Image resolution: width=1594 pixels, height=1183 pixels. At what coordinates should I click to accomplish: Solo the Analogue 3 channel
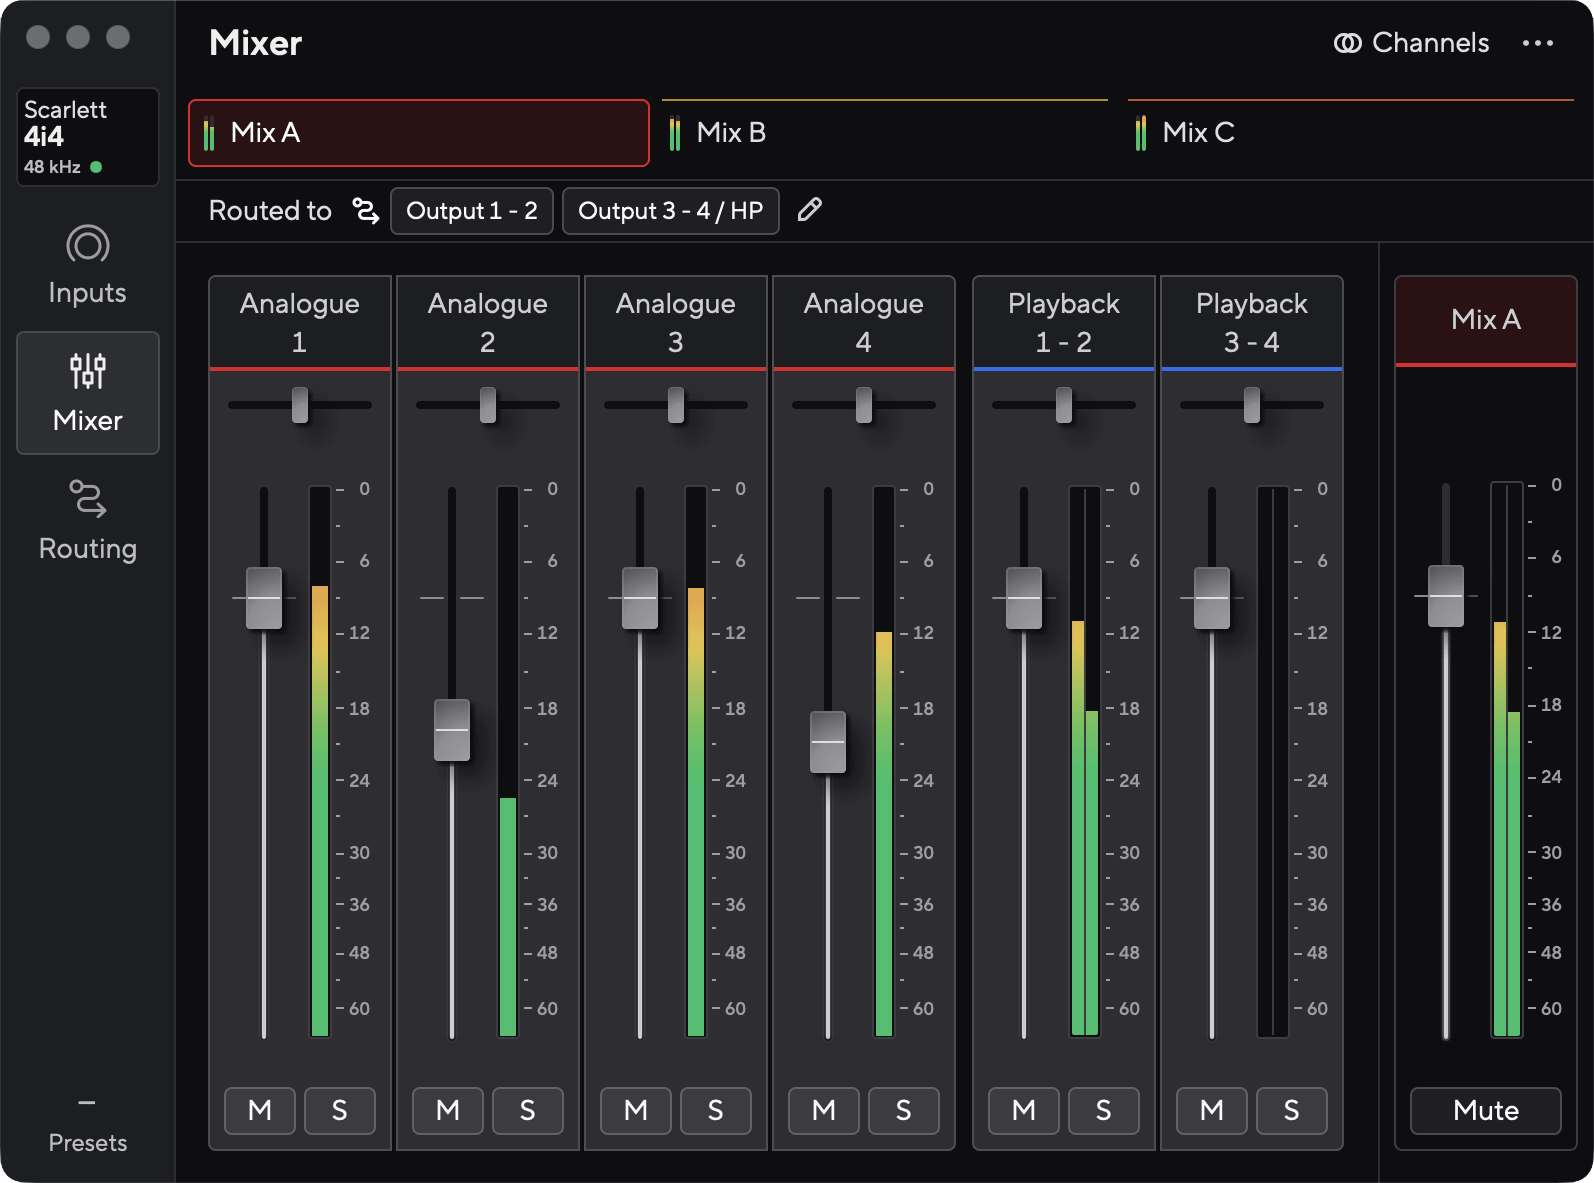[716, 1111]
